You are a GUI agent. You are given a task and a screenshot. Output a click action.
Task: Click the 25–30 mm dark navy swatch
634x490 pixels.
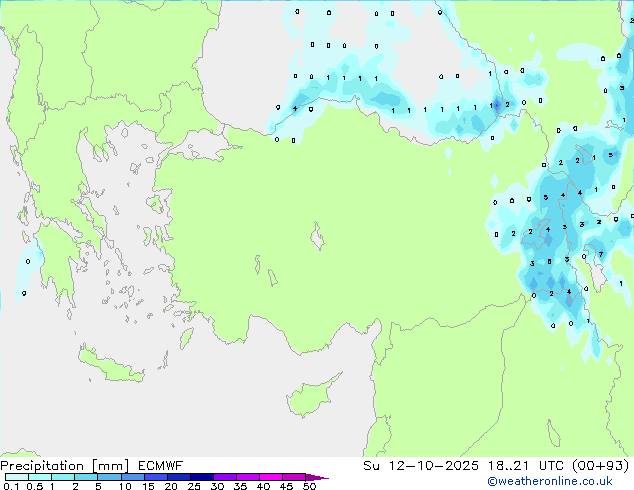(x=201, y=477)
